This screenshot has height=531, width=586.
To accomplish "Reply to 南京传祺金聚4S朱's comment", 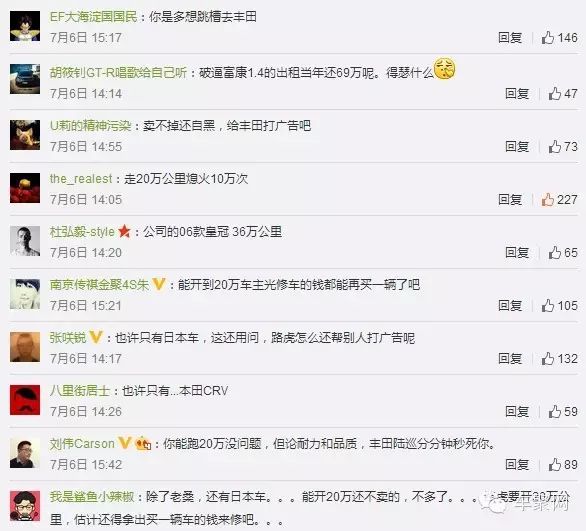I will (x=510, y=306).
